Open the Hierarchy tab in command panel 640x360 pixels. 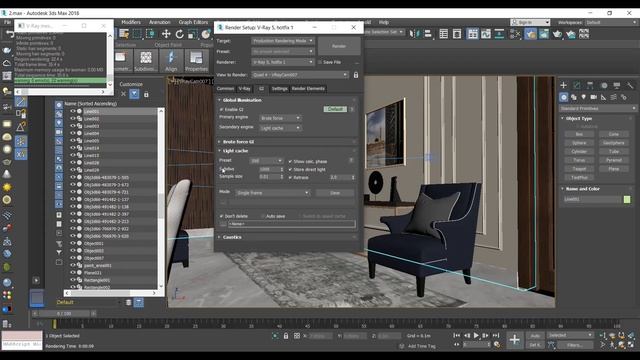coord(590,85)
